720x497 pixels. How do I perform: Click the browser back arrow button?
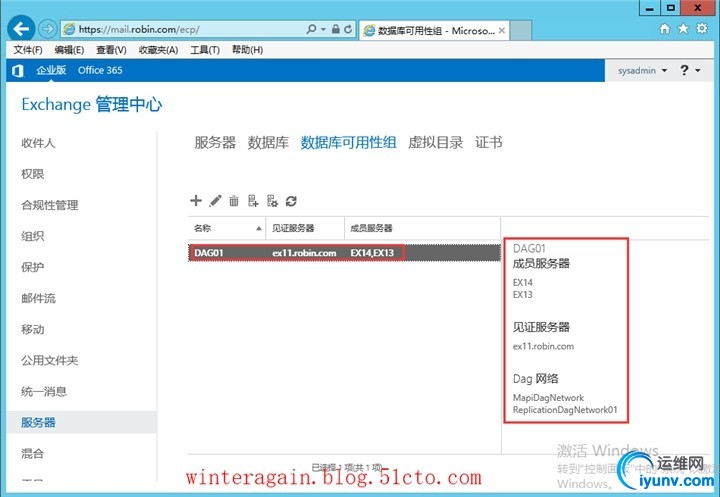click(x=21, y=29)
